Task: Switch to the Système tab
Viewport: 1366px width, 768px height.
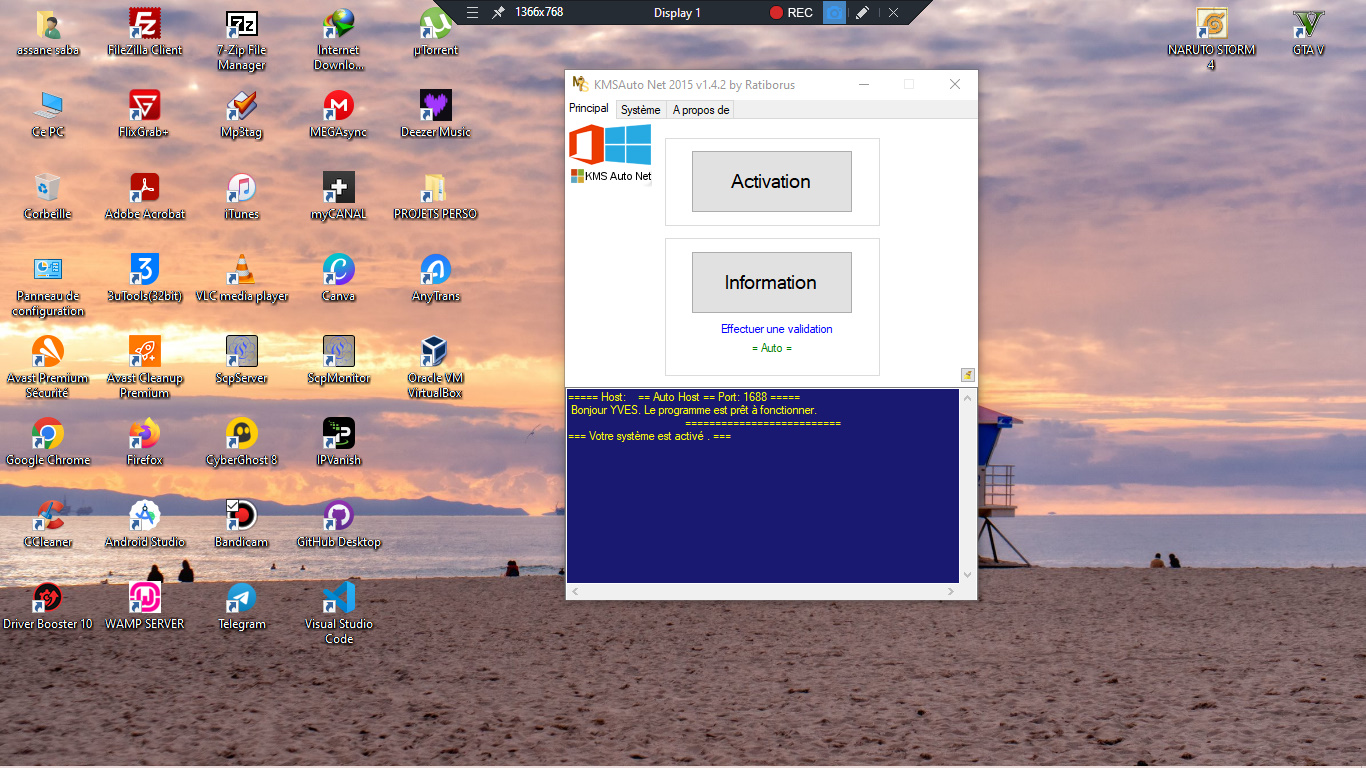Action: tap(640, 110)
